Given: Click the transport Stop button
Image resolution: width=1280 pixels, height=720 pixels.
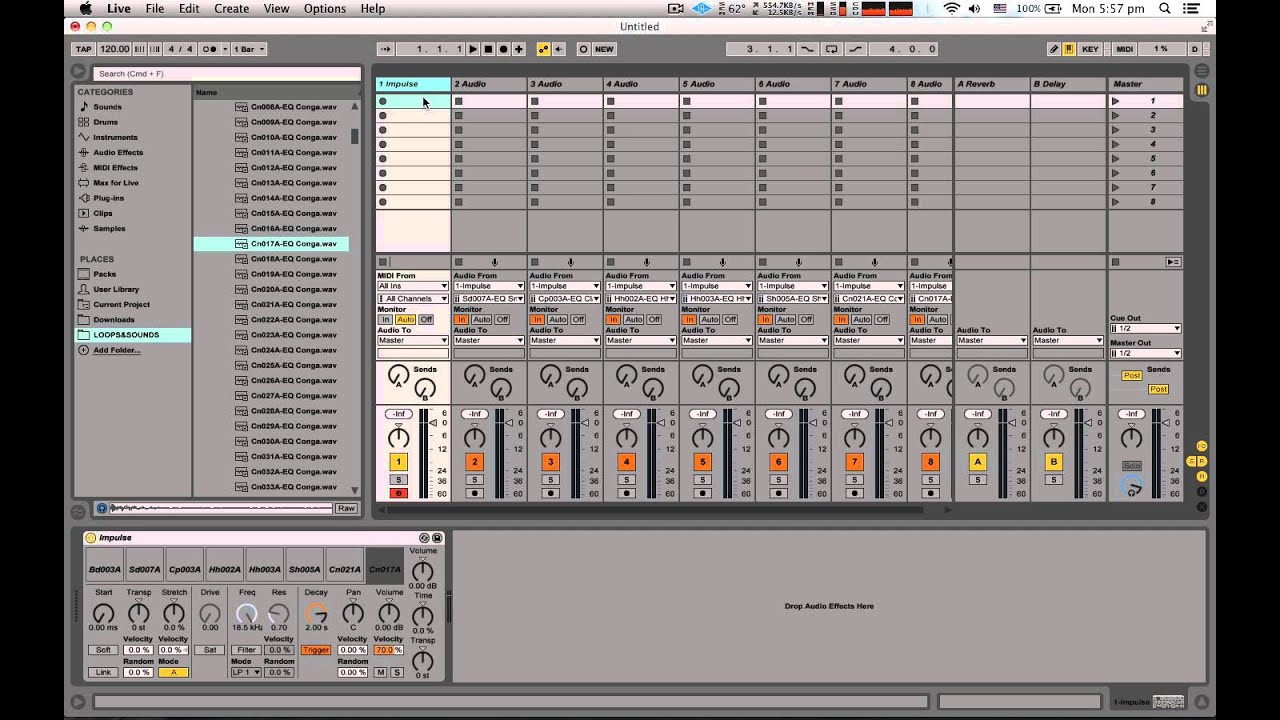Looking at the screenshot, I should [x=488, y=49].
